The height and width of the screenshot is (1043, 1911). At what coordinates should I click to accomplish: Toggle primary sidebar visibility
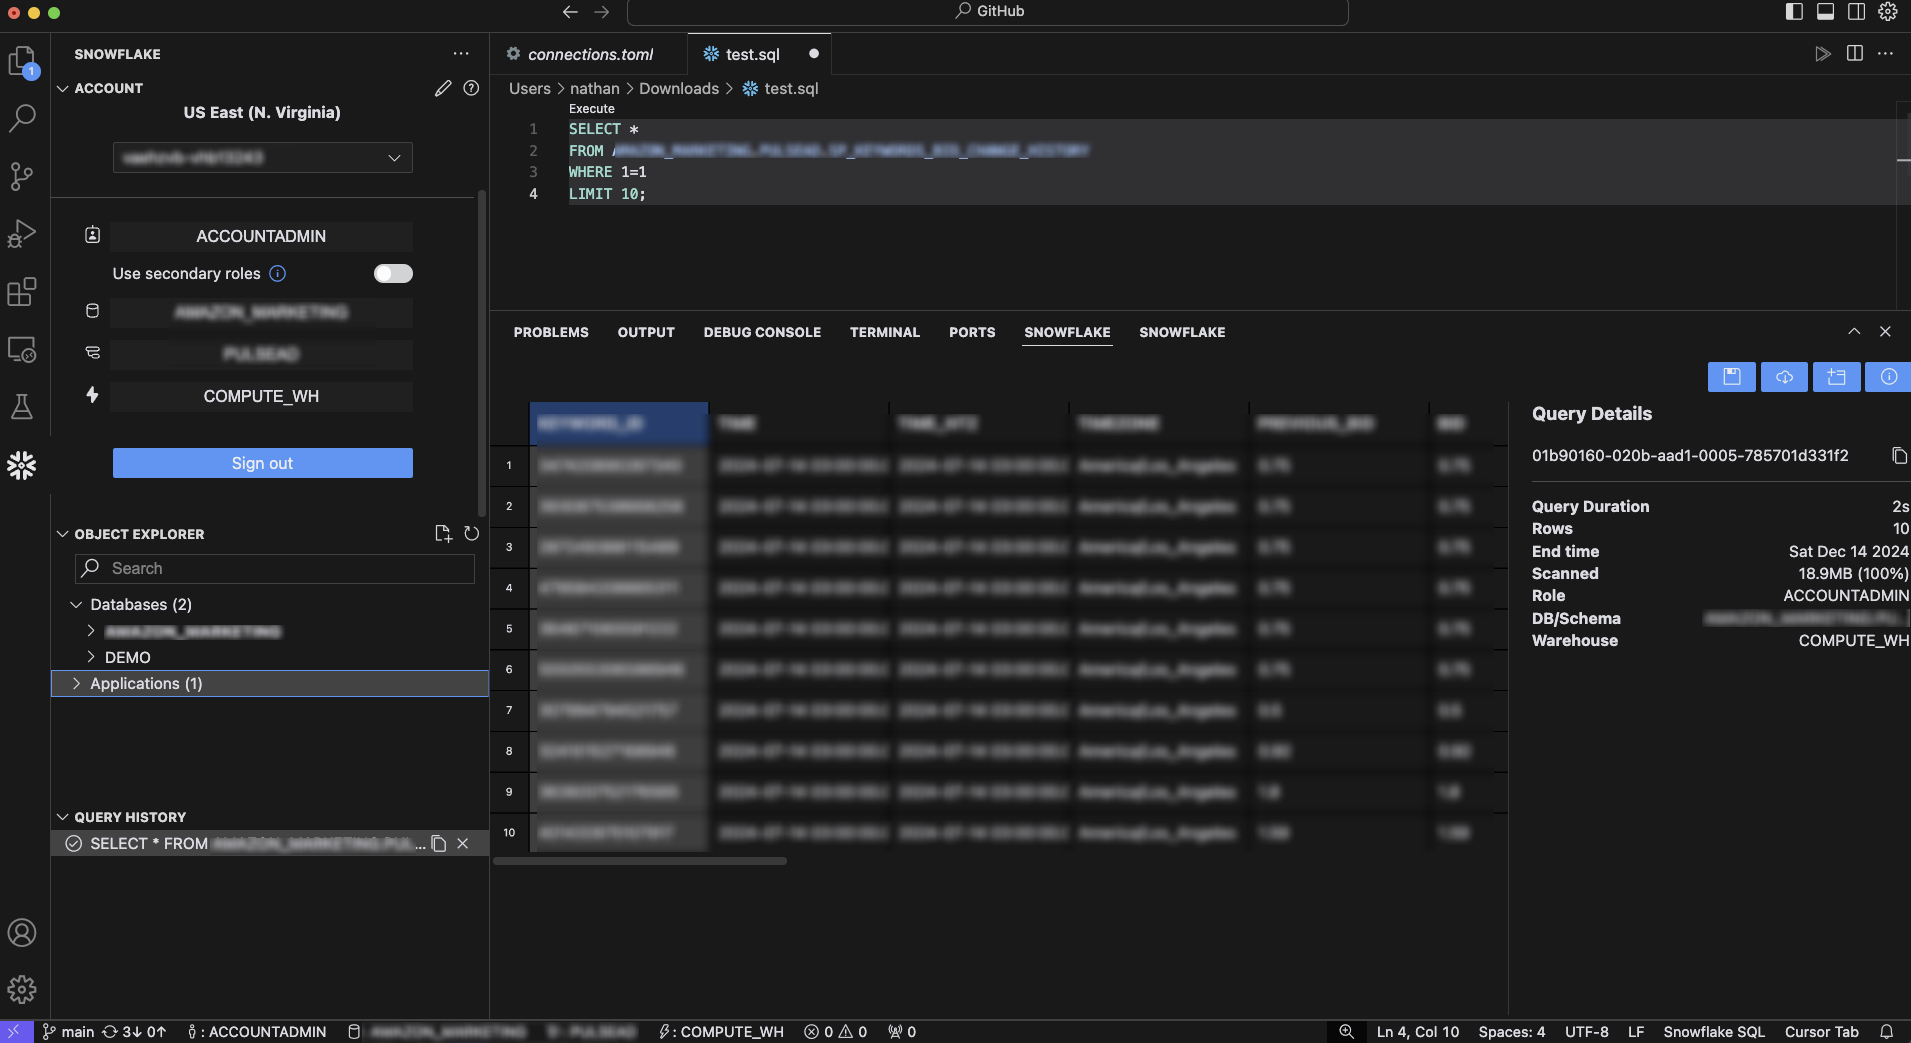(x=1794, y=11)
